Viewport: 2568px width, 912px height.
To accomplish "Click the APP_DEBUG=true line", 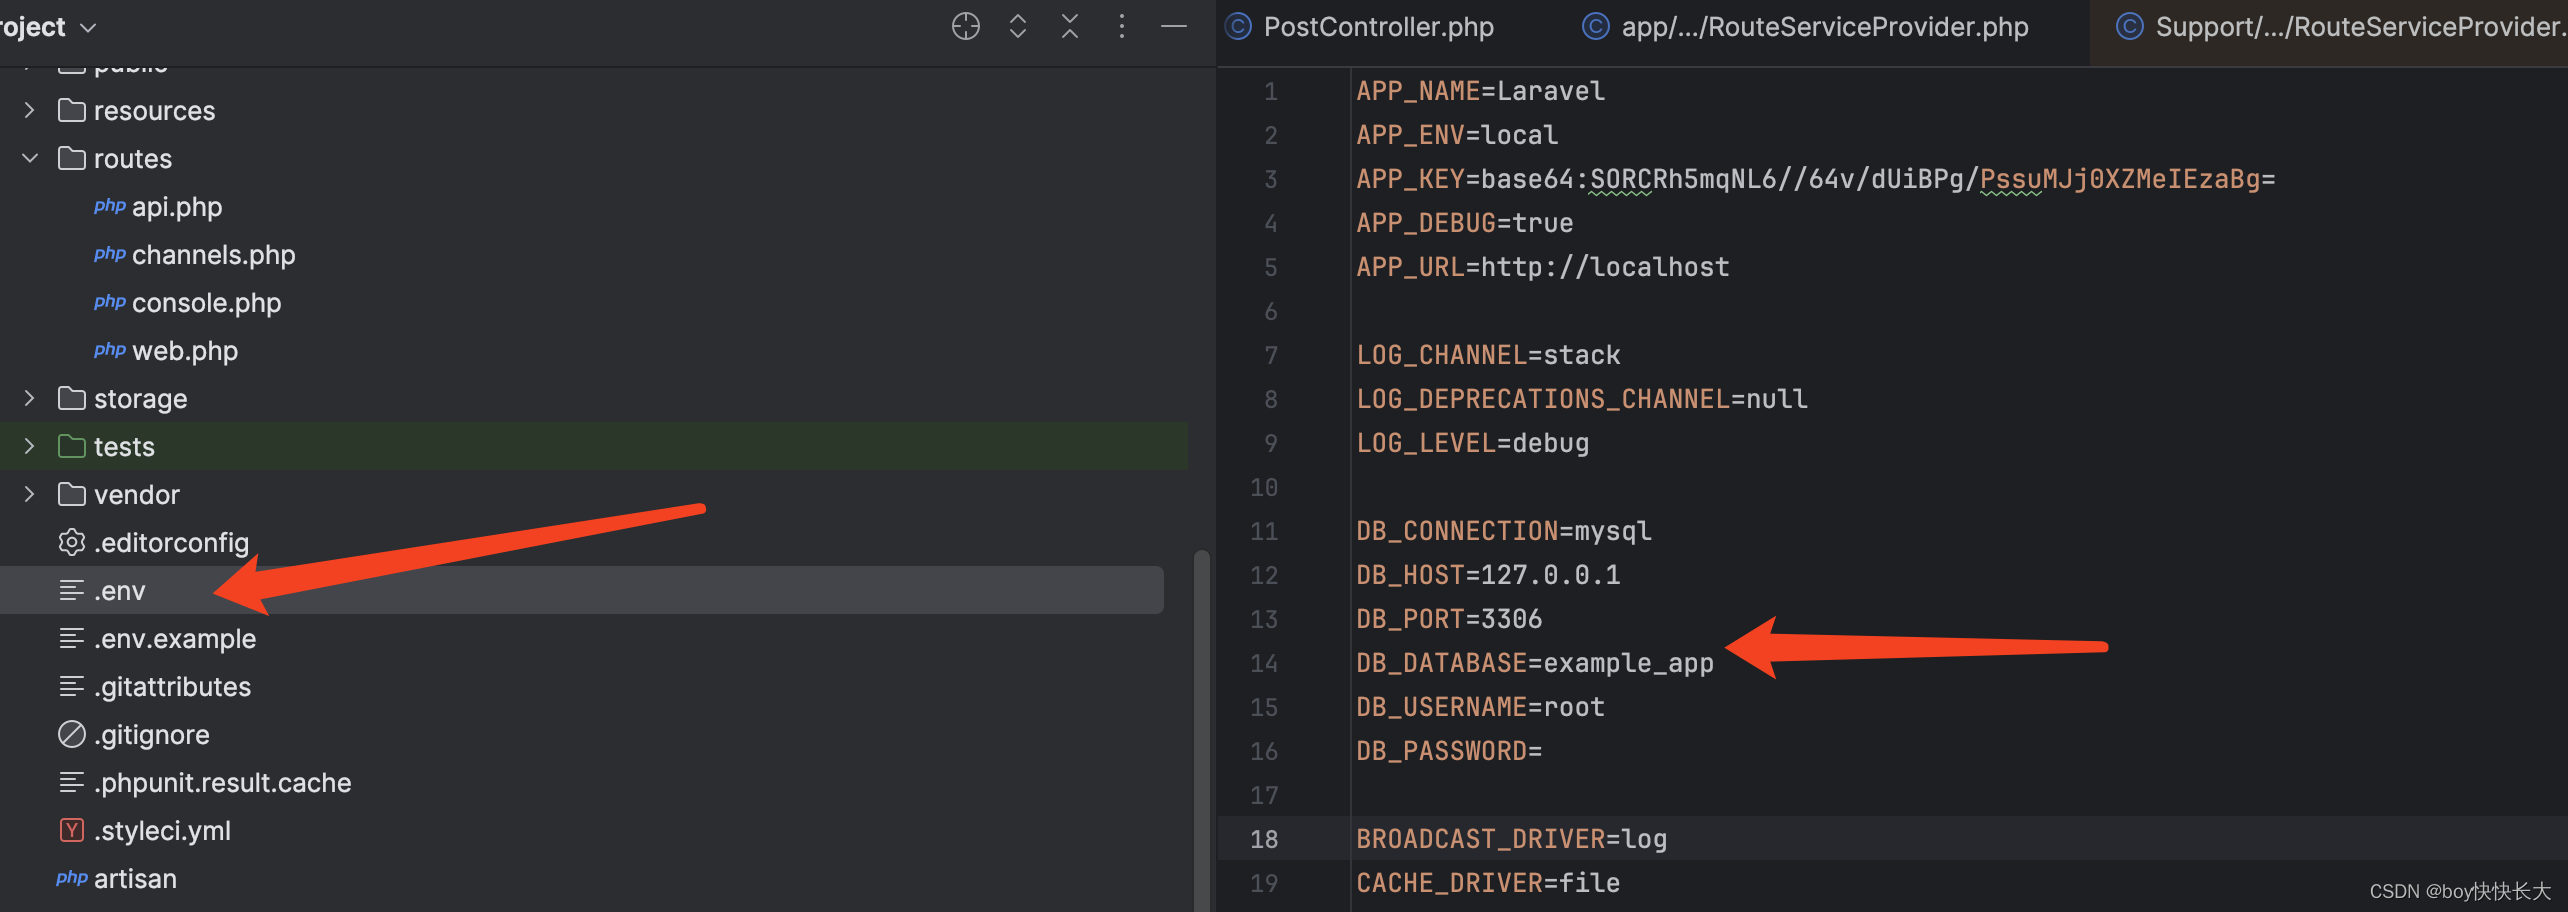I will tap(1465, 223).
